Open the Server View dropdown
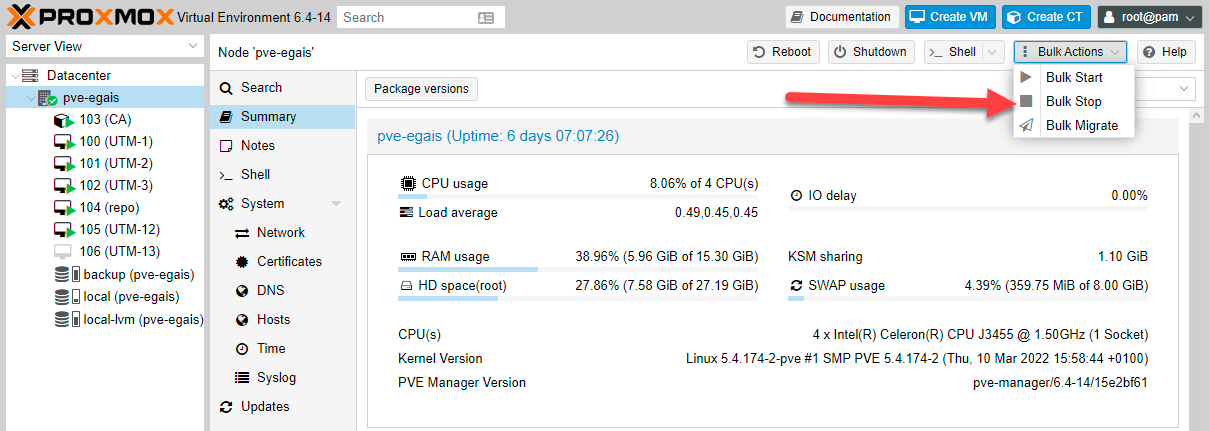 [193, 47]
